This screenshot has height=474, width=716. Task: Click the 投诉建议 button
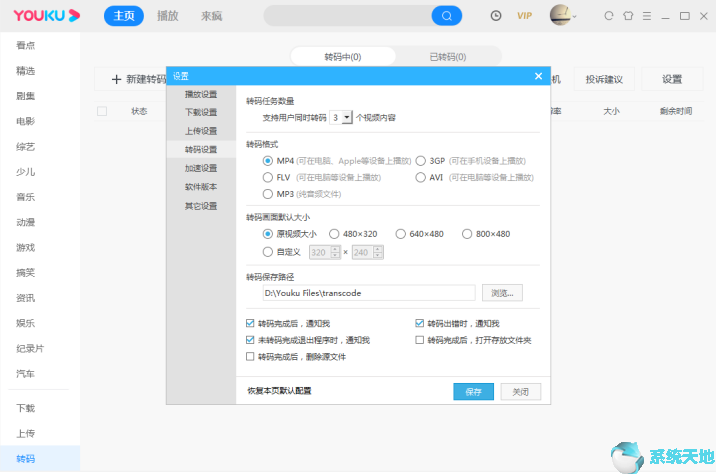[604, 79]
